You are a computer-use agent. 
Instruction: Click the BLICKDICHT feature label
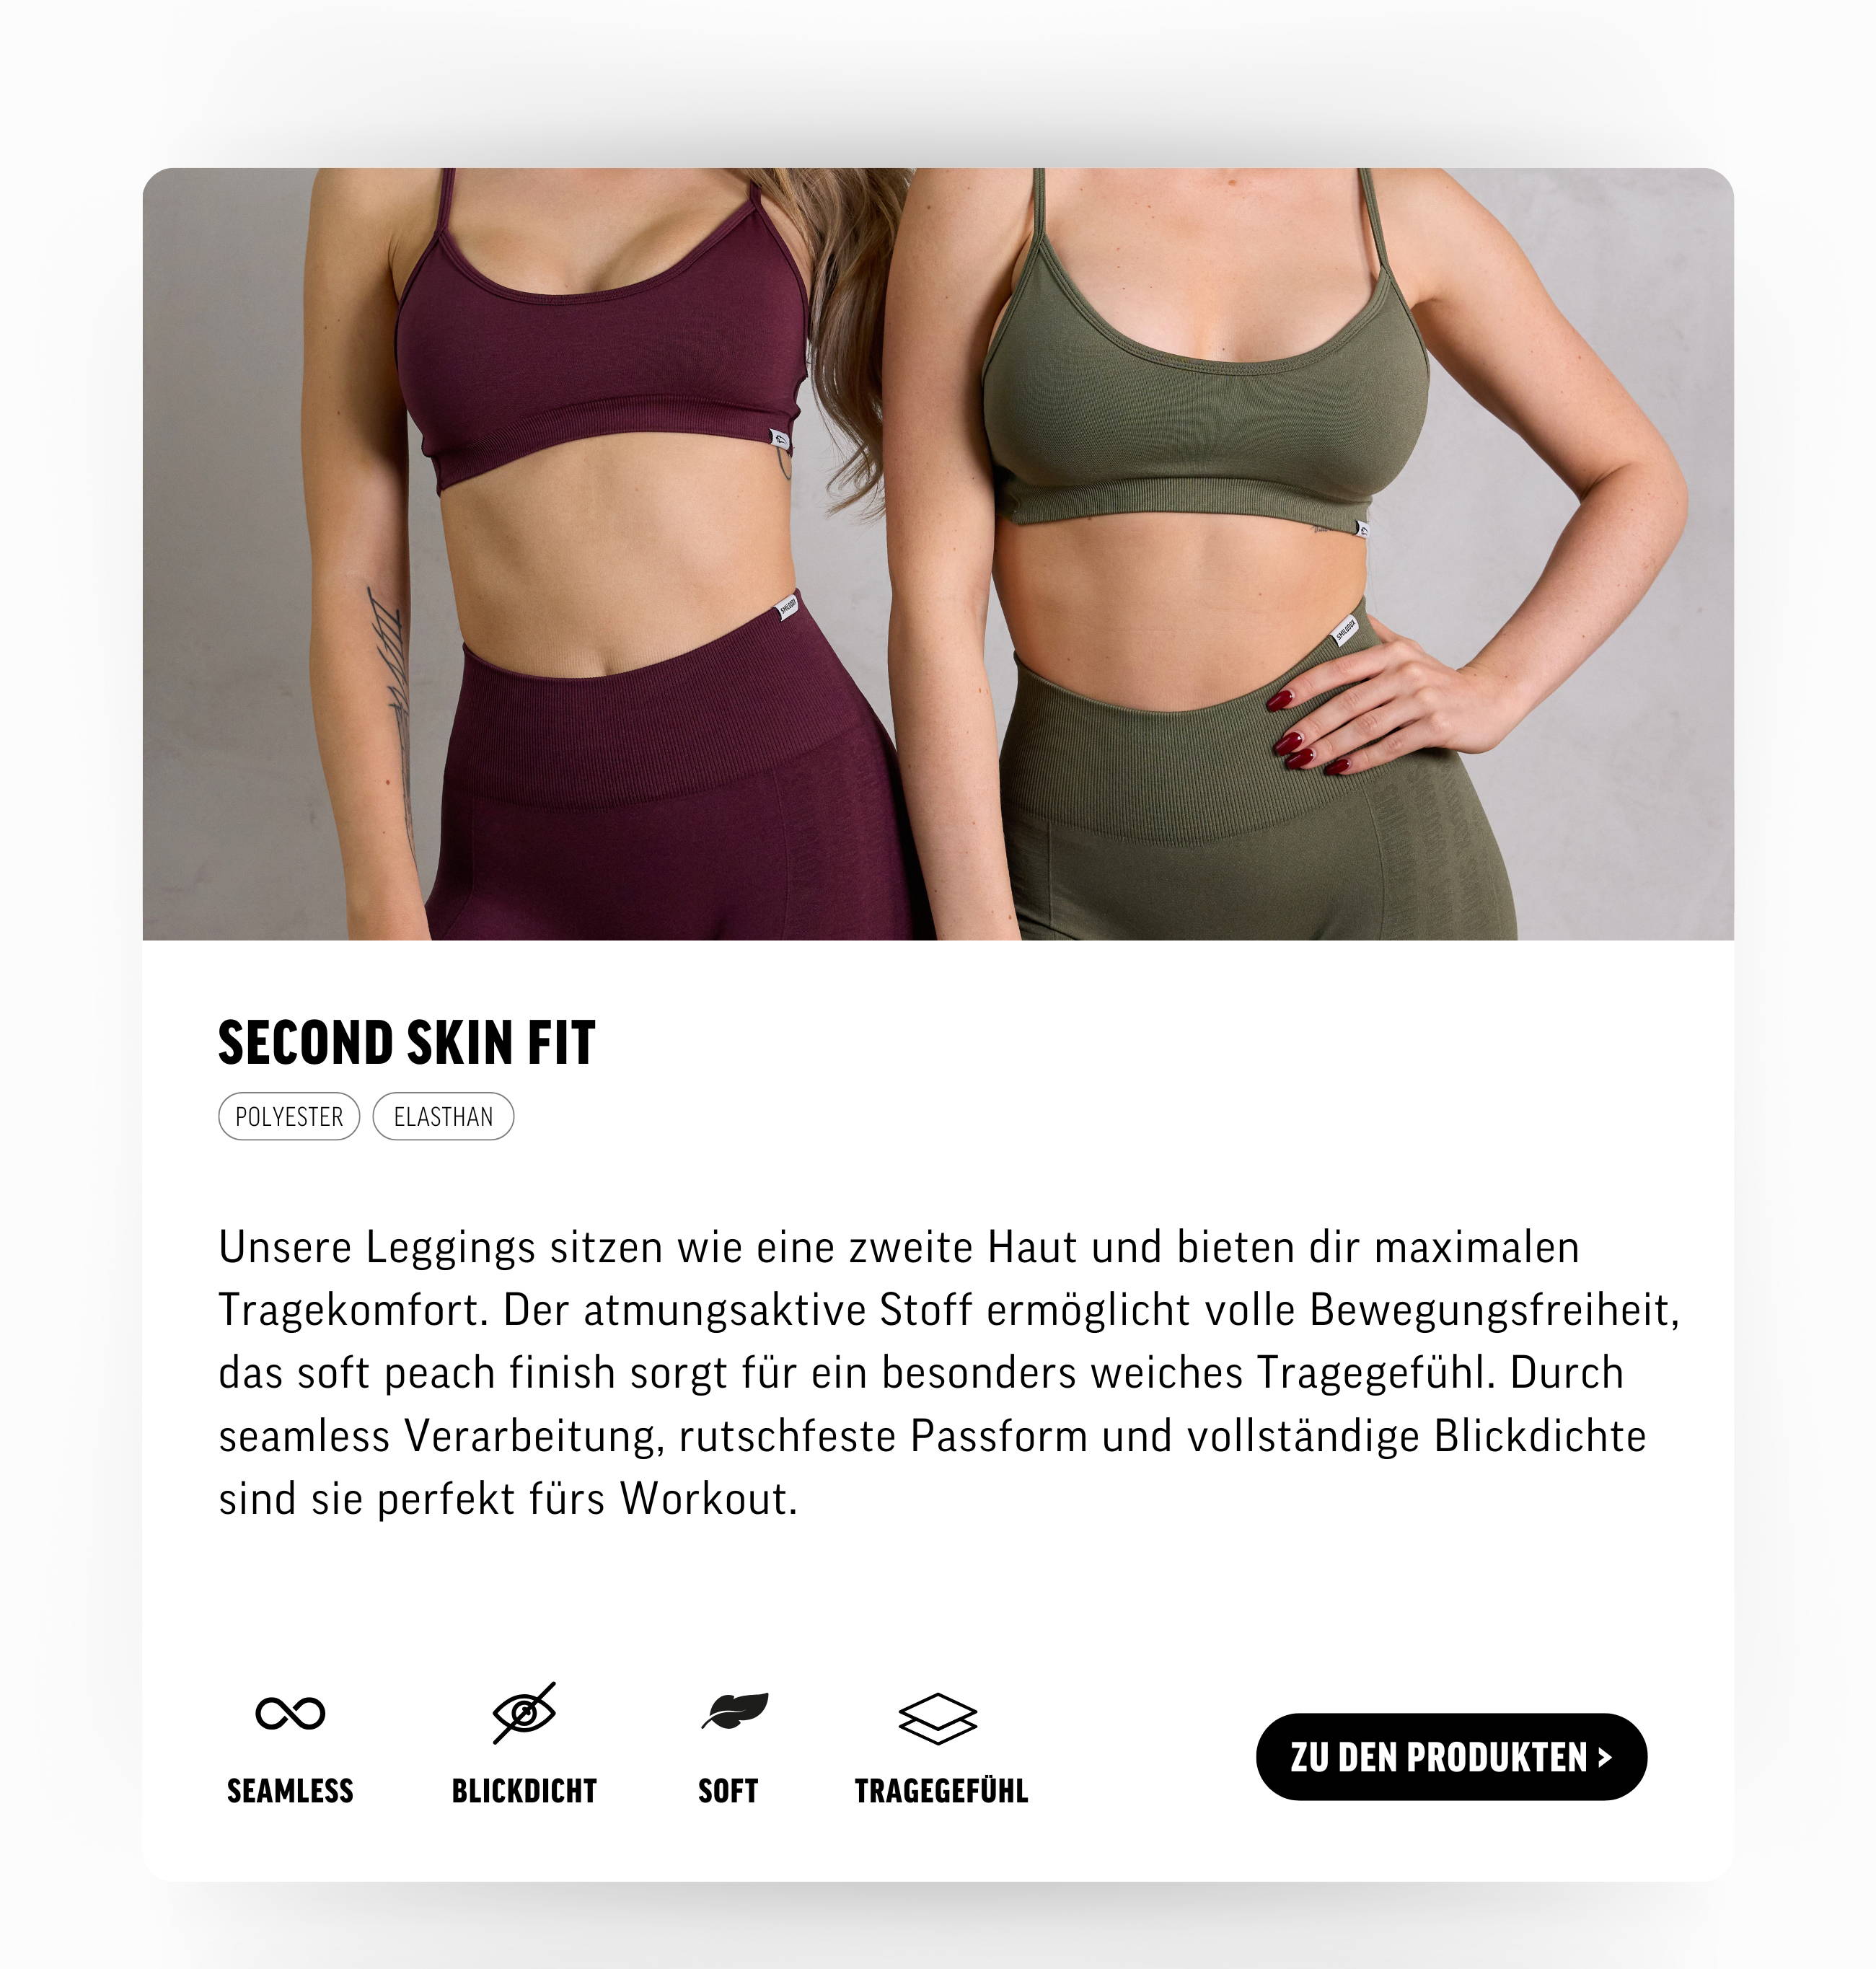tap(524, 1790)
